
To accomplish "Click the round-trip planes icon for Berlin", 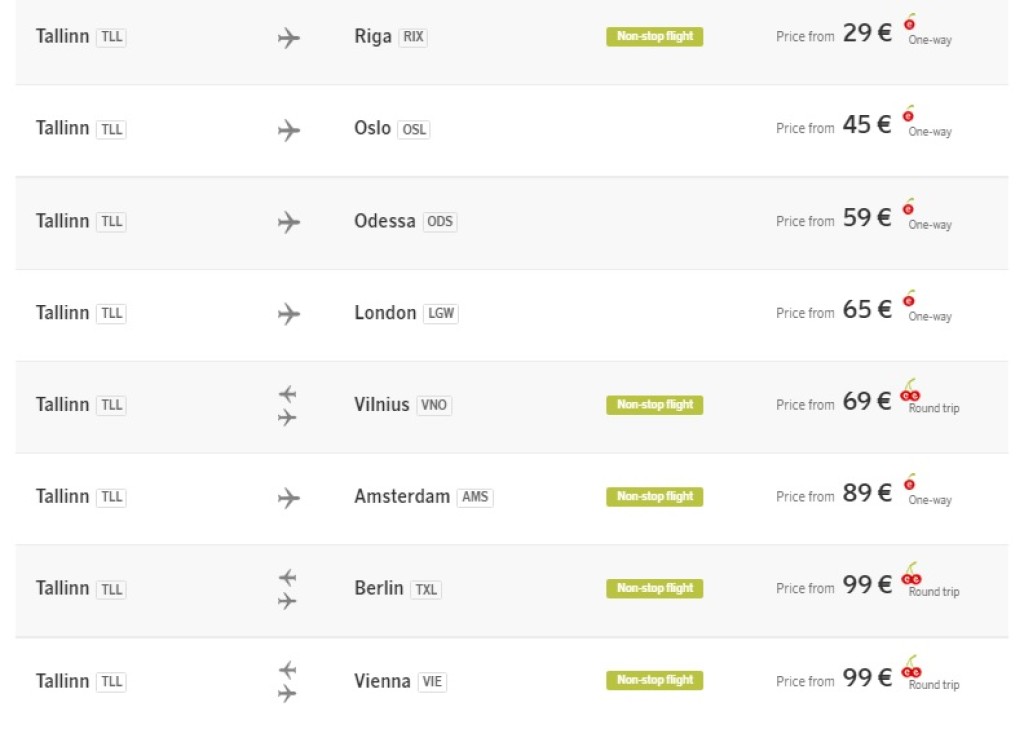I will coord(288,589).
